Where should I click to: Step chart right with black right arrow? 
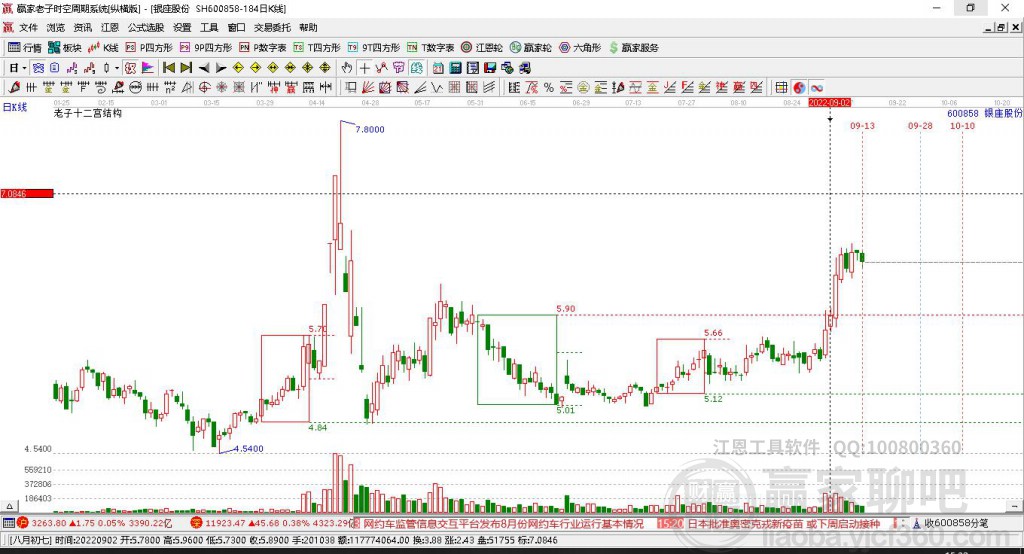[x=221, y=68]
